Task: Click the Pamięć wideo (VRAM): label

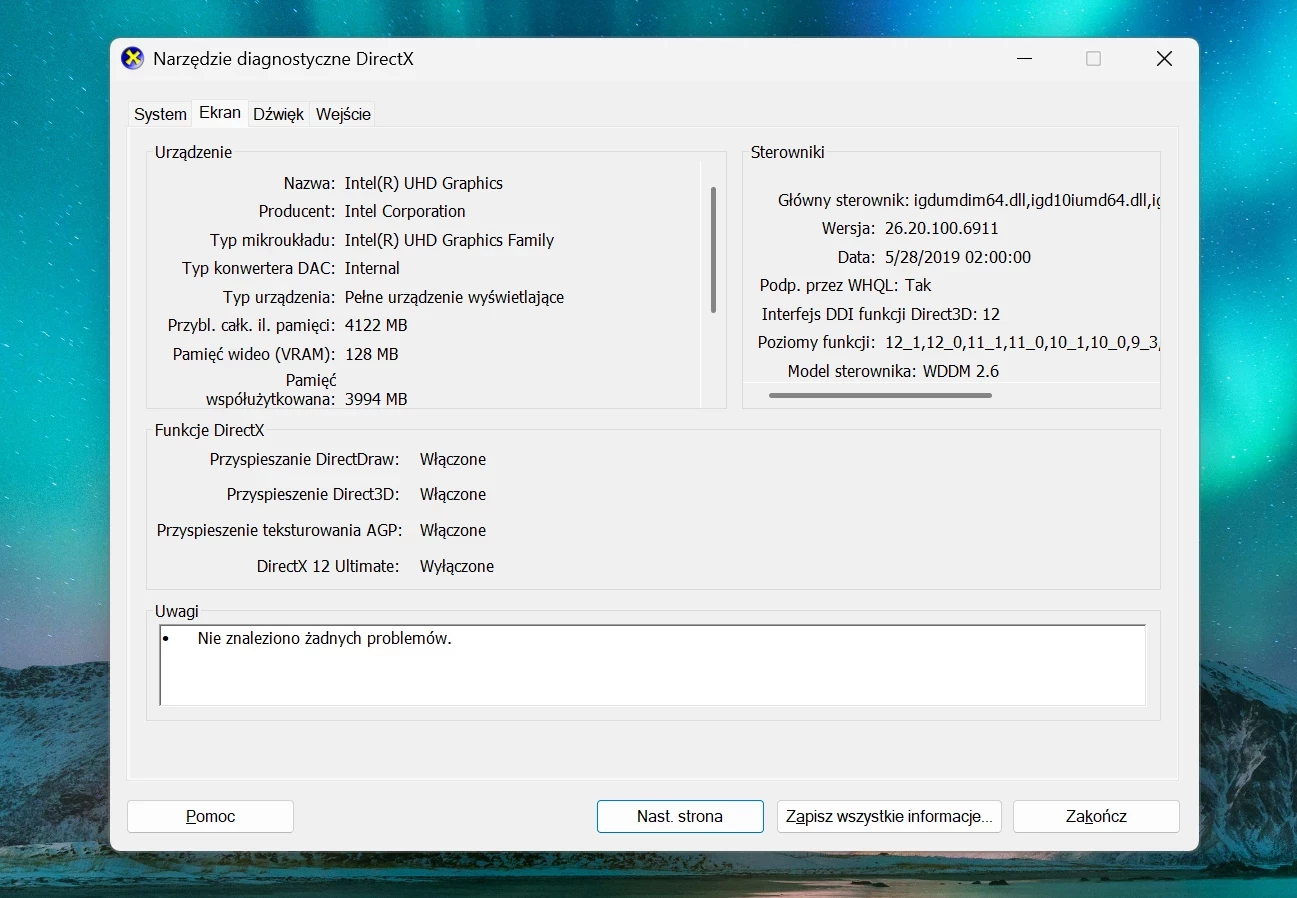Action: pyautogui.click(x=254, y=354)
